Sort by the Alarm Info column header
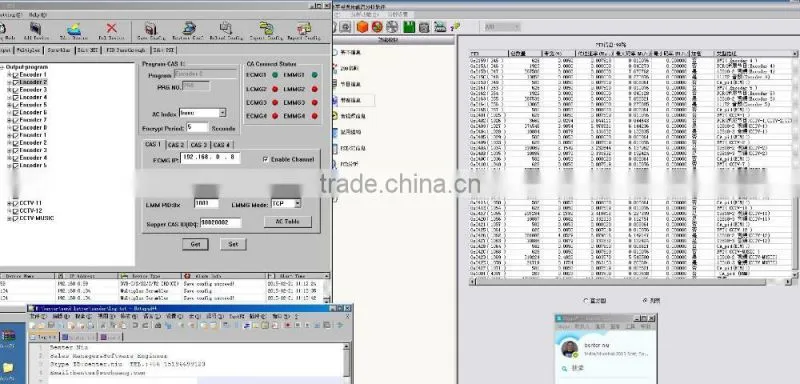 point(223,276)
